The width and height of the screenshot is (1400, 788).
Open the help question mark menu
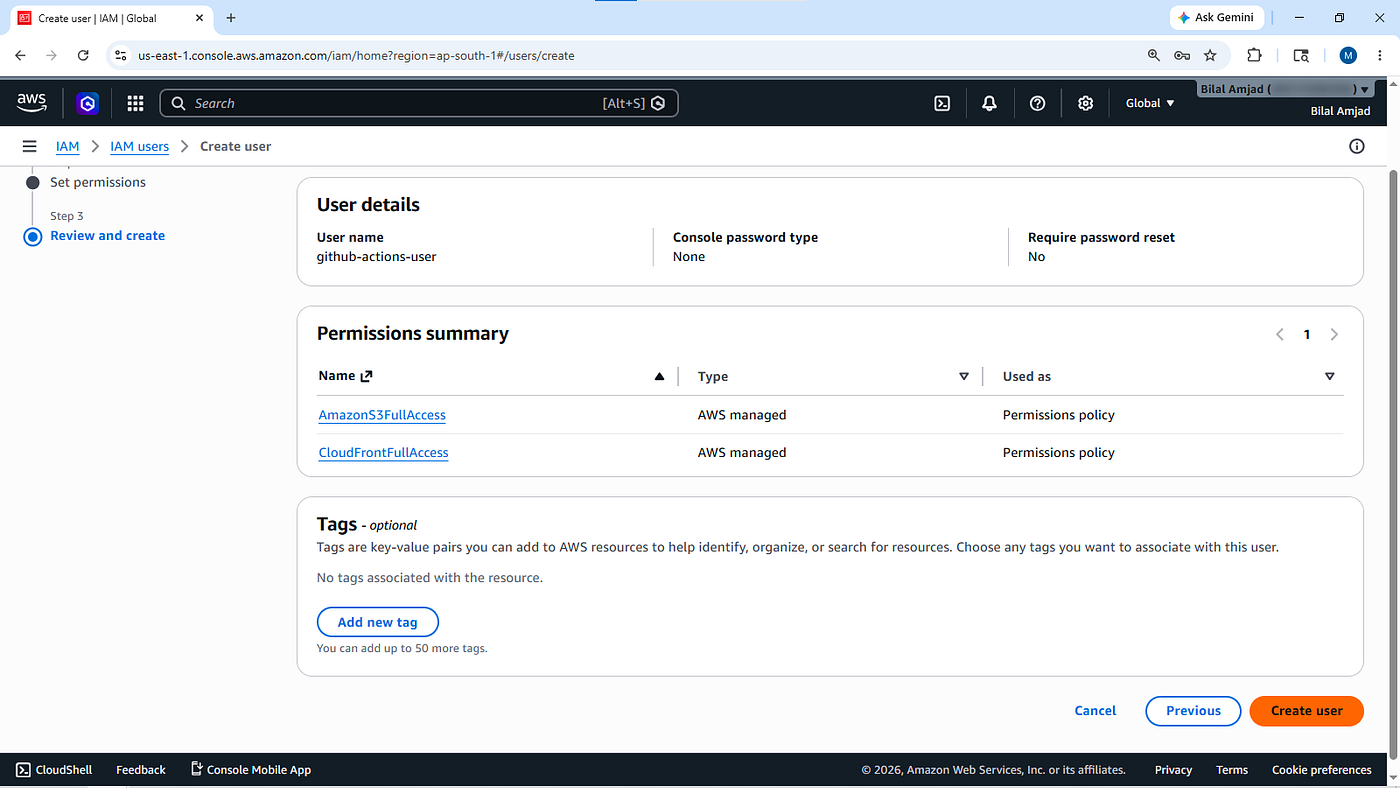pos(1038,103)
